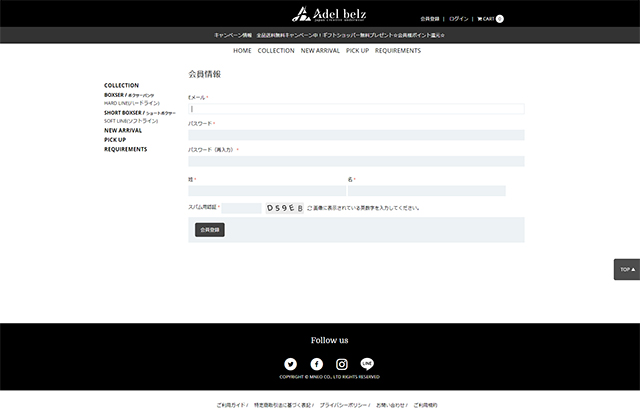Focus the password re-entry field
Image resolution: width=640 pixels, height=420 pixels.
coord(356,161)
